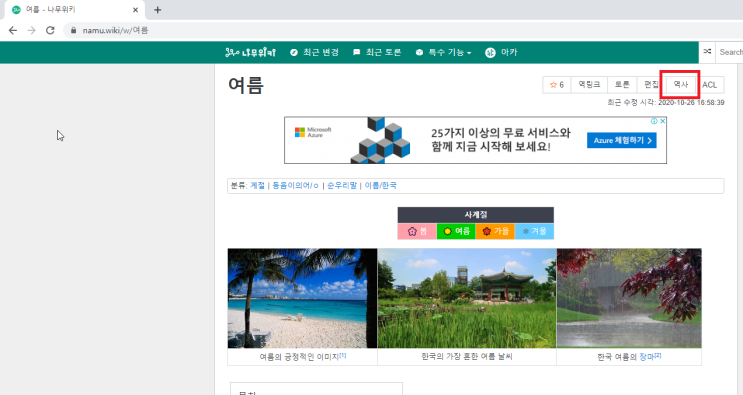Open the Korean pavilion summer image
The width and height of the screenshot is (743, 395).
click(467, 298)
